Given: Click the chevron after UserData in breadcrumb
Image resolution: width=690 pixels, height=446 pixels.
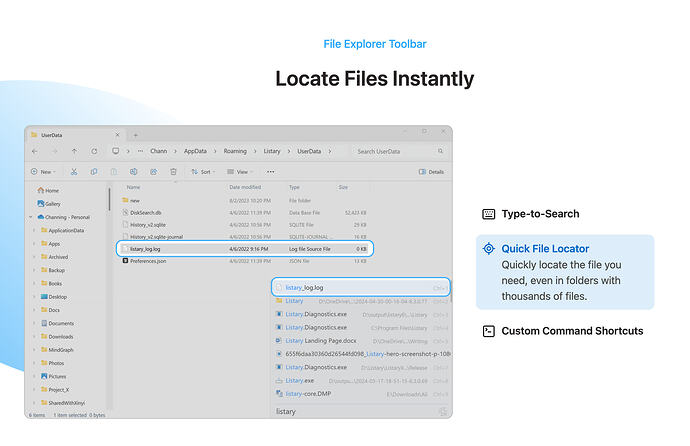Looking at the screenshot, I should pyautogui.click(x=330, y=151).
